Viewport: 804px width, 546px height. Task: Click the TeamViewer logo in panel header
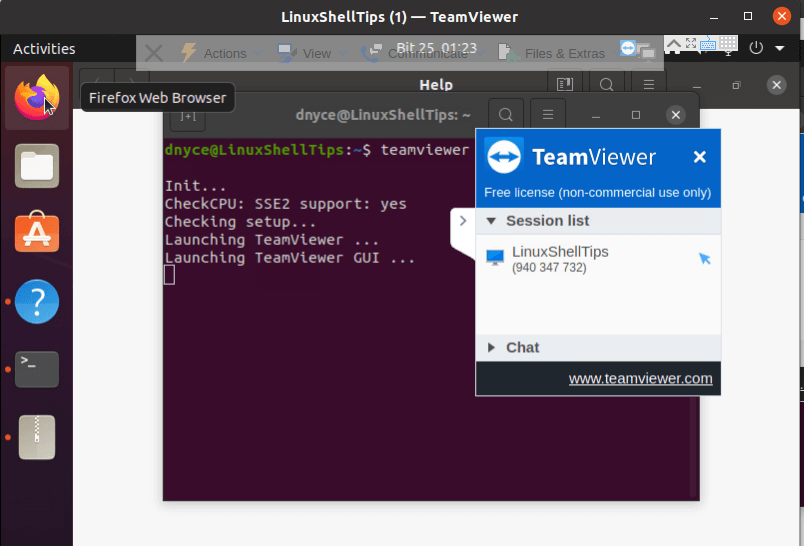pyautogui.click(x=504, y=157)
